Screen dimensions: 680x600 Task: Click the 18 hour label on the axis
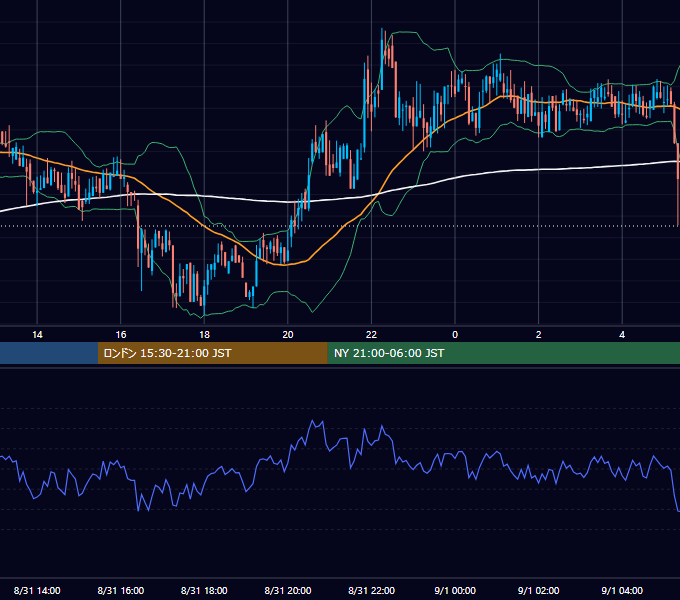tap(204, 335)
